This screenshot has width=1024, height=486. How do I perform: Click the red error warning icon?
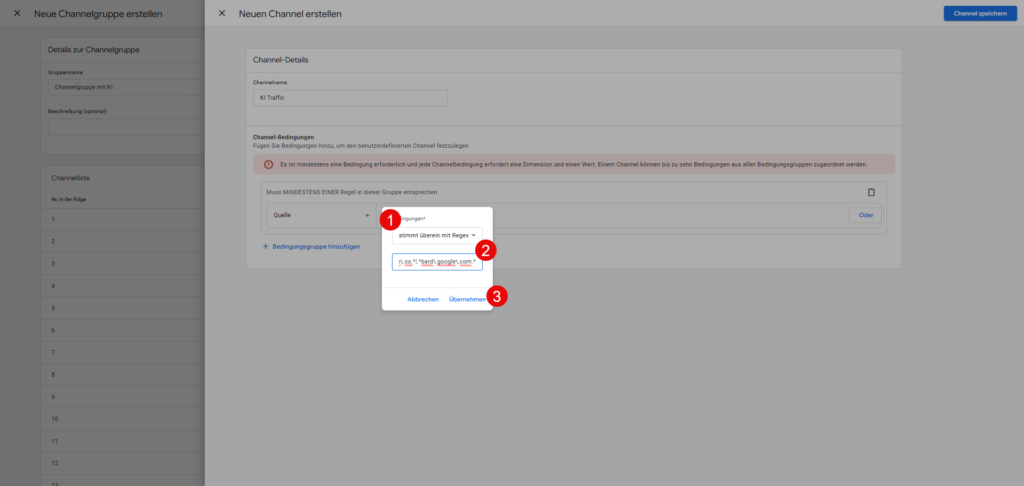[268, 164]
